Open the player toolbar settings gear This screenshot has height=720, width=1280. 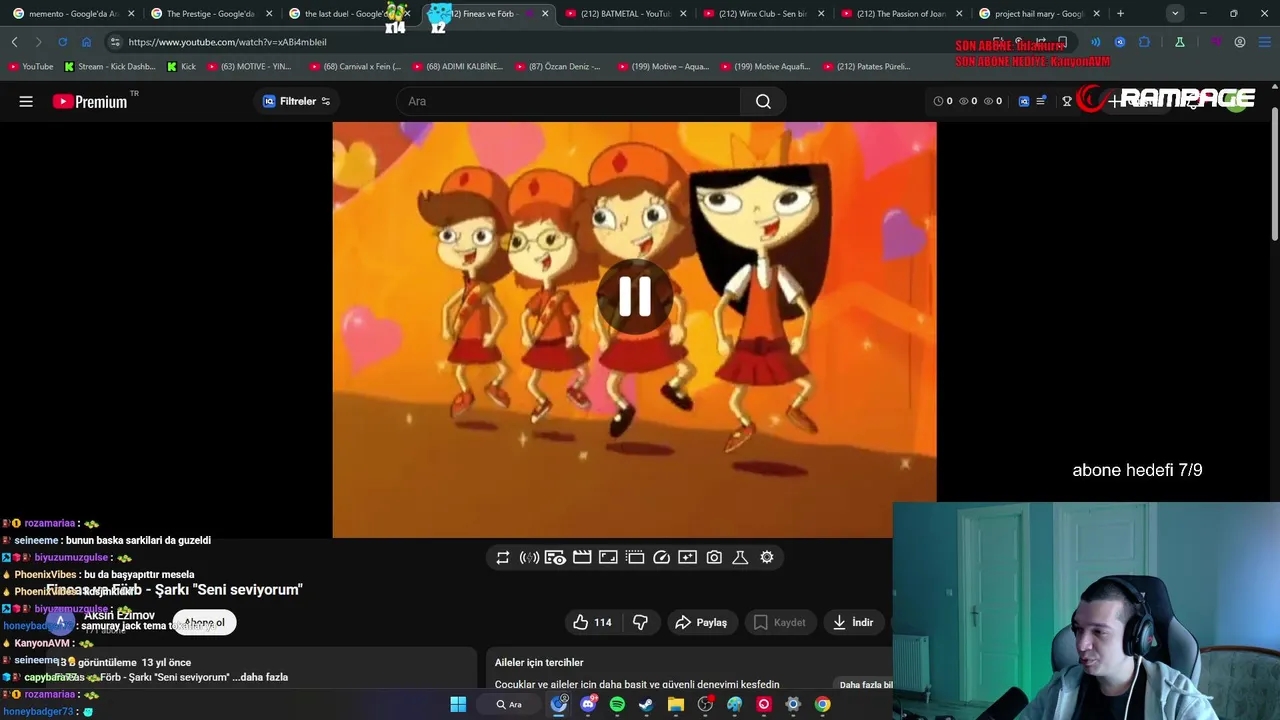(x=767, y=558)
